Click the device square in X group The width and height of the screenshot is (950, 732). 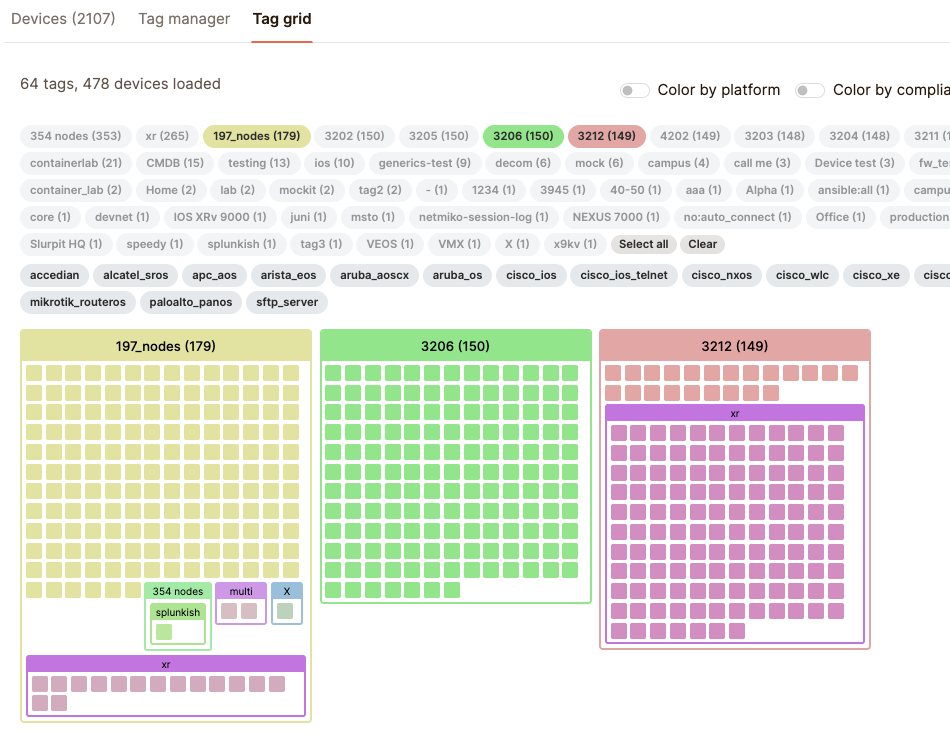click(x=286, y=610)
